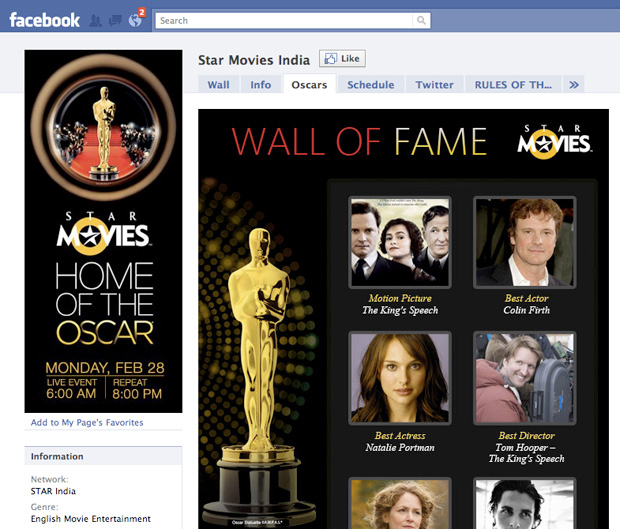Click the Best Director caption
Image resolution: width=620 pixels, height=529 pixels.
coord(526,435)
